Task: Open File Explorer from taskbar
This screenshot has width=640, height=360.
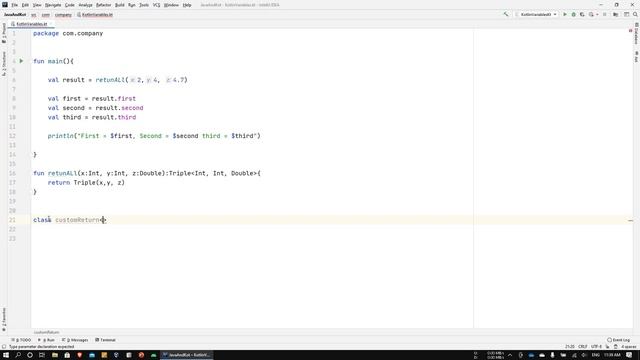Action: 55,355
